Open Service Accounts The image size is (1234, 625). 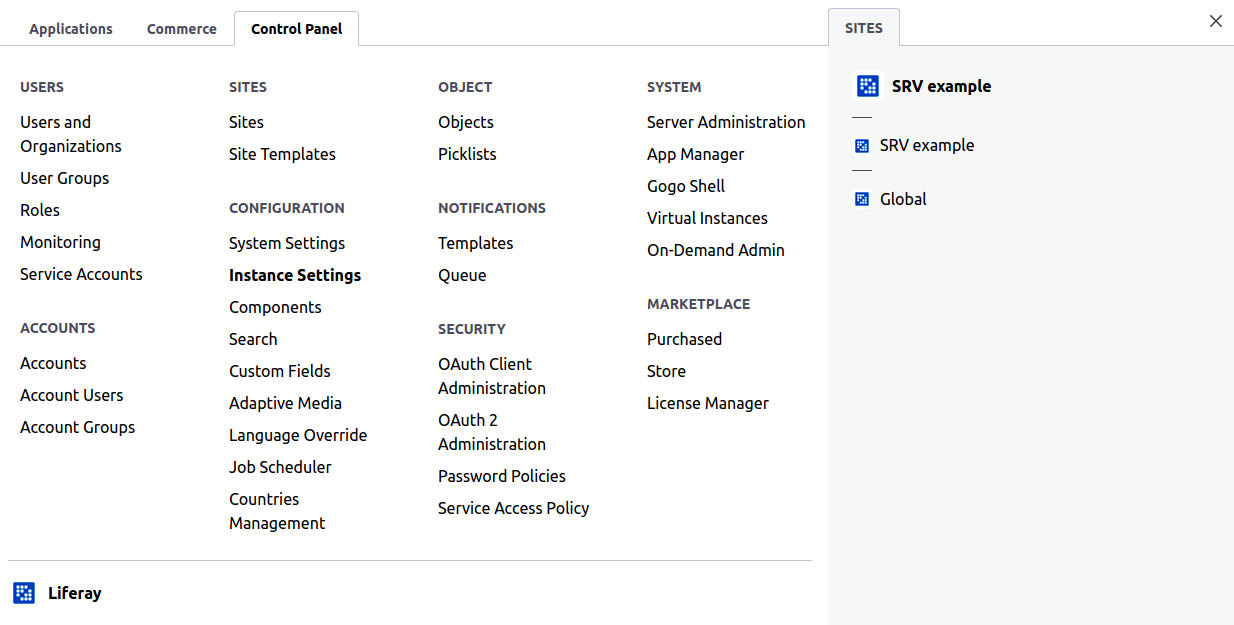coord(81,274)
